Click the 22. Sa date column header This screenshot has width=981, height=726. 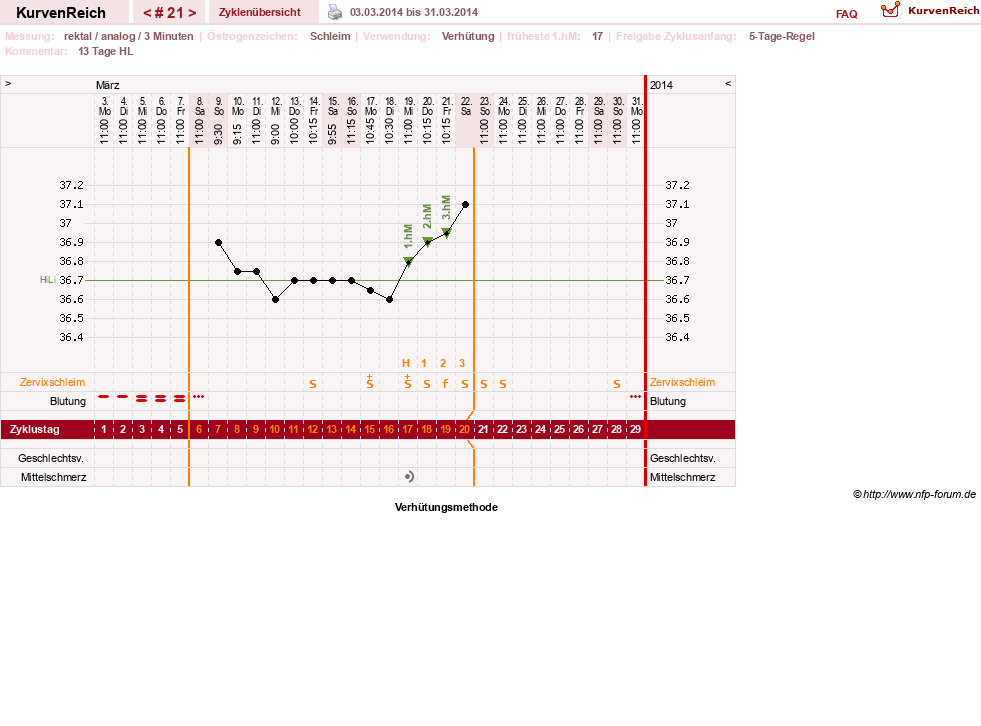465,106
